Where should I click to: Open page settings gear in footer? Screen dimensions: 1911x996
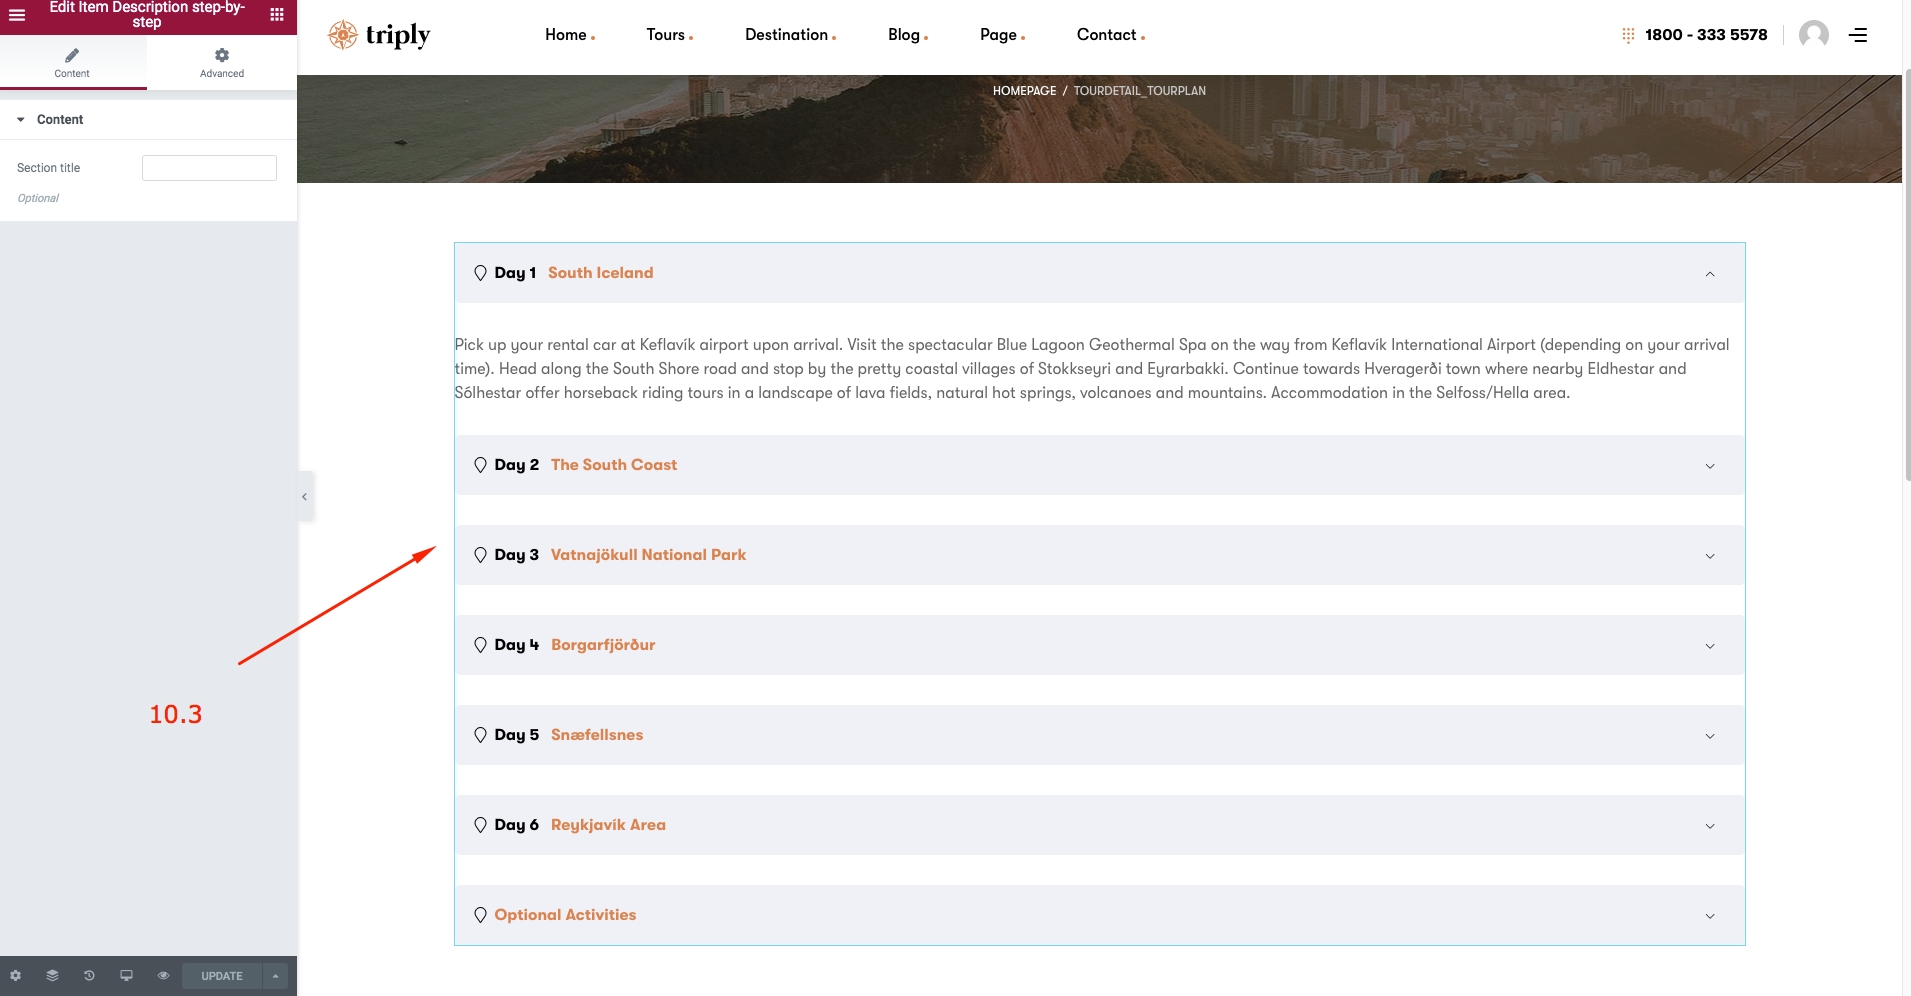pyautogui.click(x=15, y=976)
